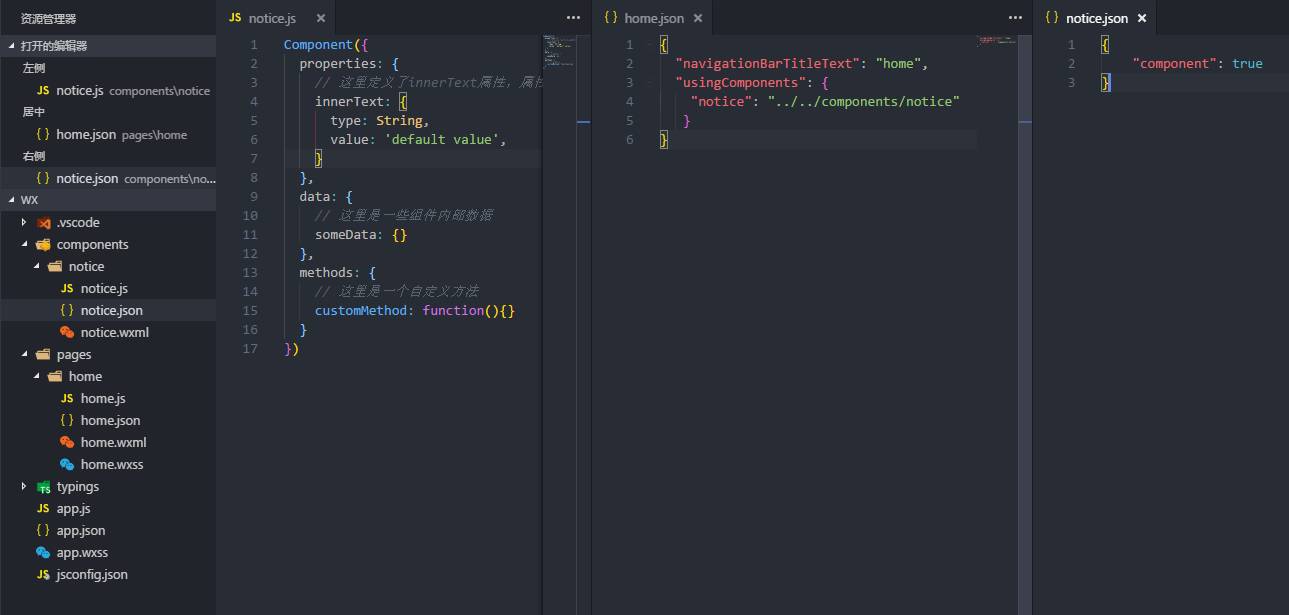This screenshot has width=1289, height=615.
Task: Click the components folder icon
Action: pos(43,244)
